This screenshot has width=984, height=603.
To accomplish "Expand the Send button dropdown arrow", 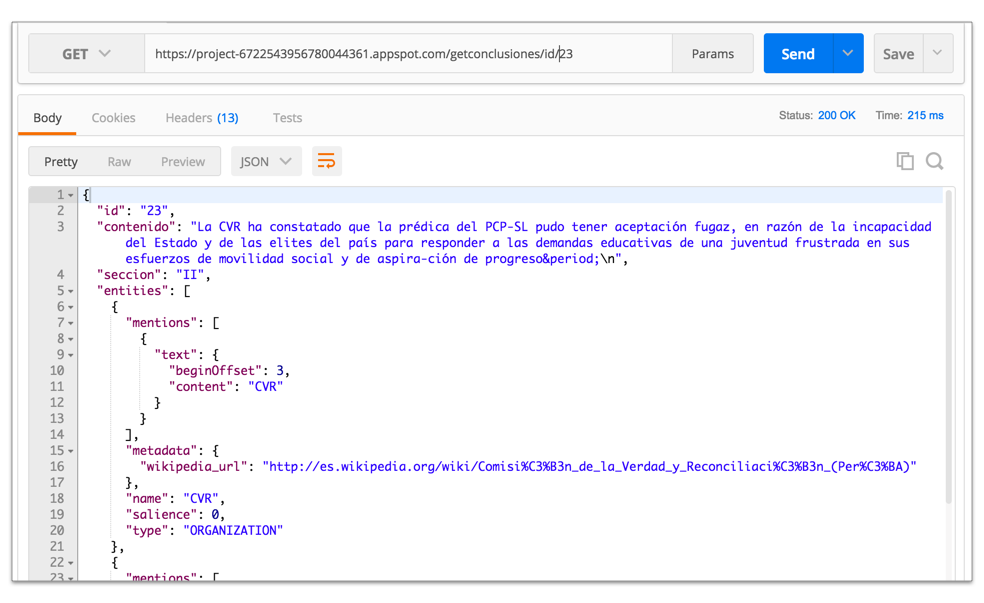I will click(848, 54).
